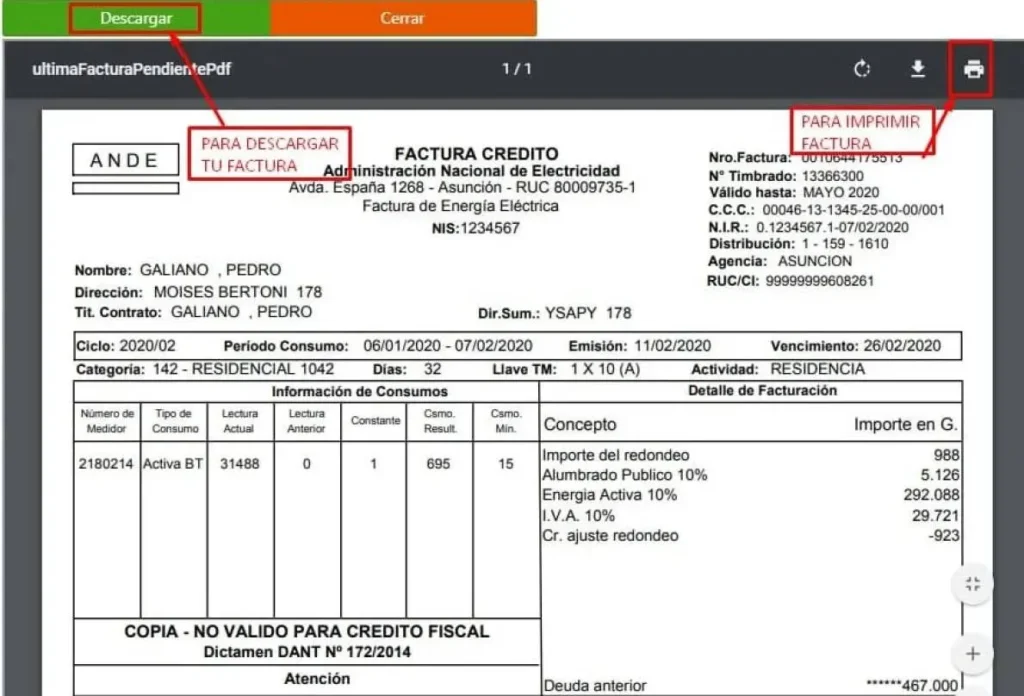Click the Válido hasta MAYO 2020 value
The image size is (1024, 696).
point(840,193)
